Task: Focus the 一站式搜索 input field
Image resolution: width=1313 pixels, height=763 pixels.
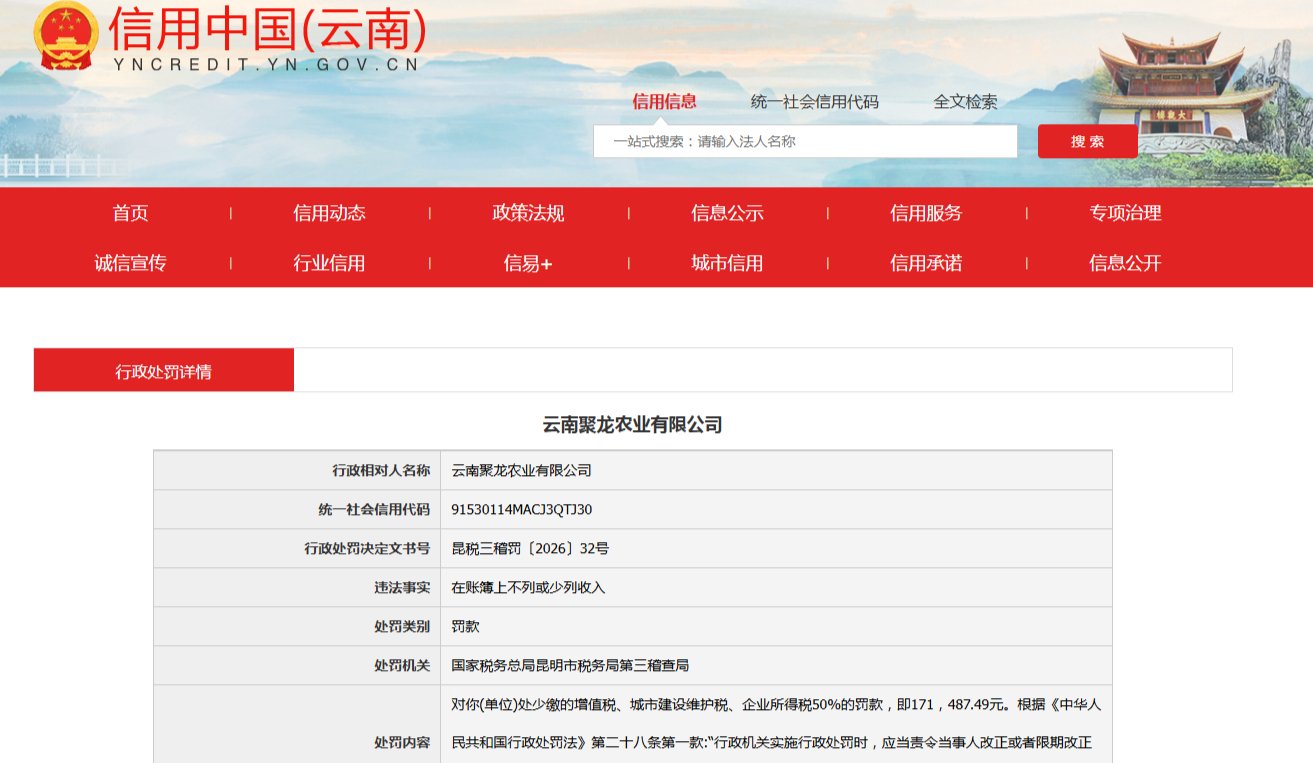Action: (805, 141)
